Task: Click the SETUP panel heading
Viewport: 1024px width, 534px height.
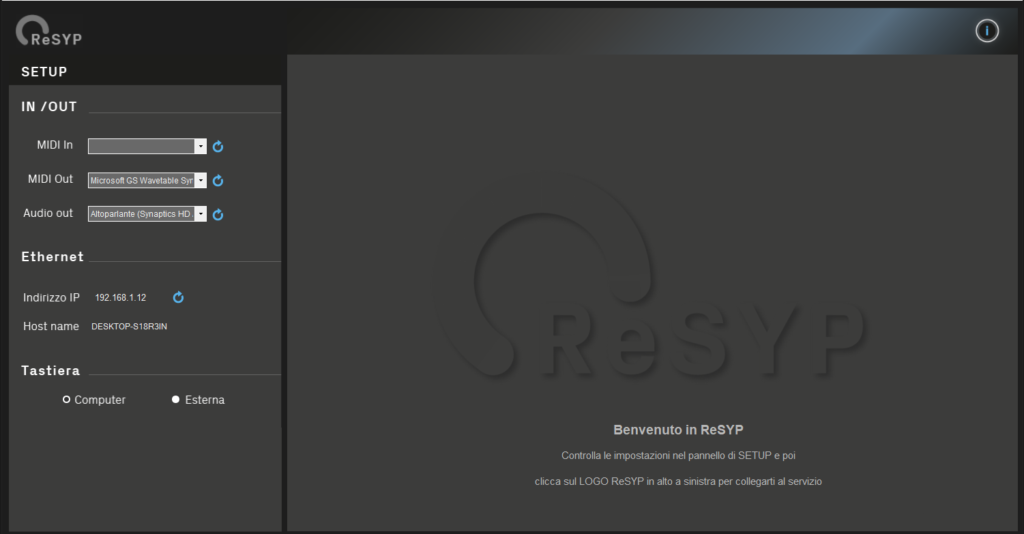Action: pyautogui.click(x=44, y=72)
